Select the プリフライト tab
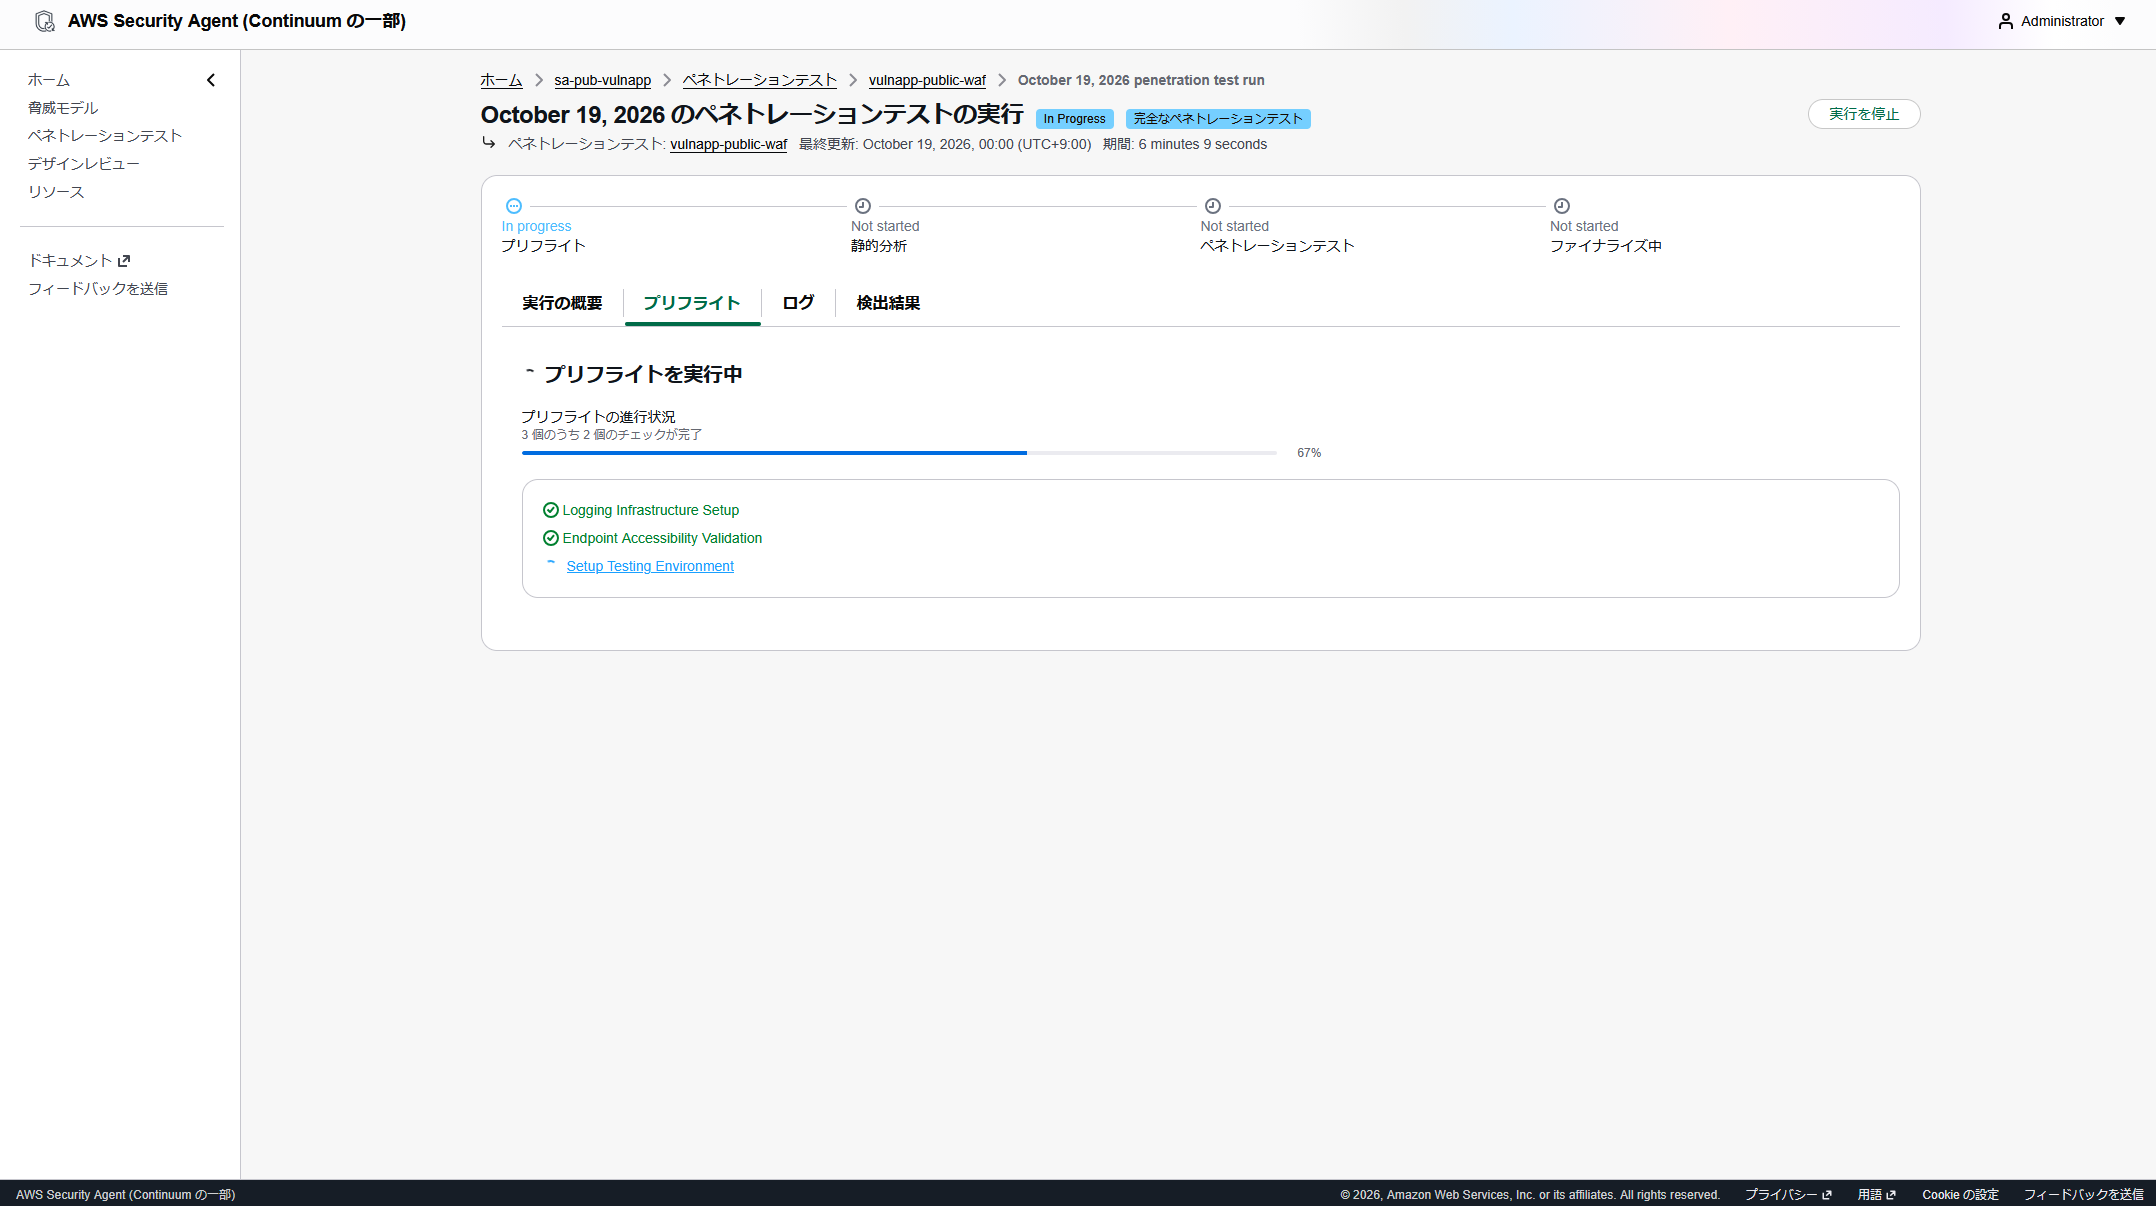The width and height of the screenshot is (2156, 1206). pyautogui.click(x=692, y=303)
